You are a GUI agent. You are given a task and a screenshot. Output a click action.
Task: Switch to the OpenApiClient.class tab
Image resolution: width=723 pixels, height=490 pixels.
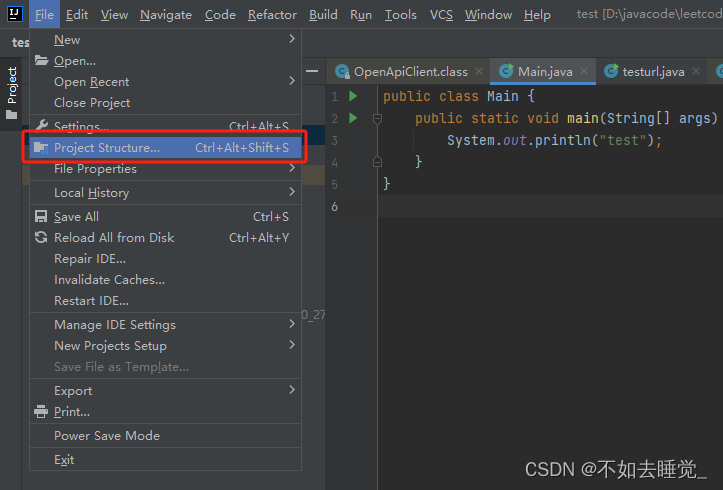pyautogui.click(x=408, y=71)
